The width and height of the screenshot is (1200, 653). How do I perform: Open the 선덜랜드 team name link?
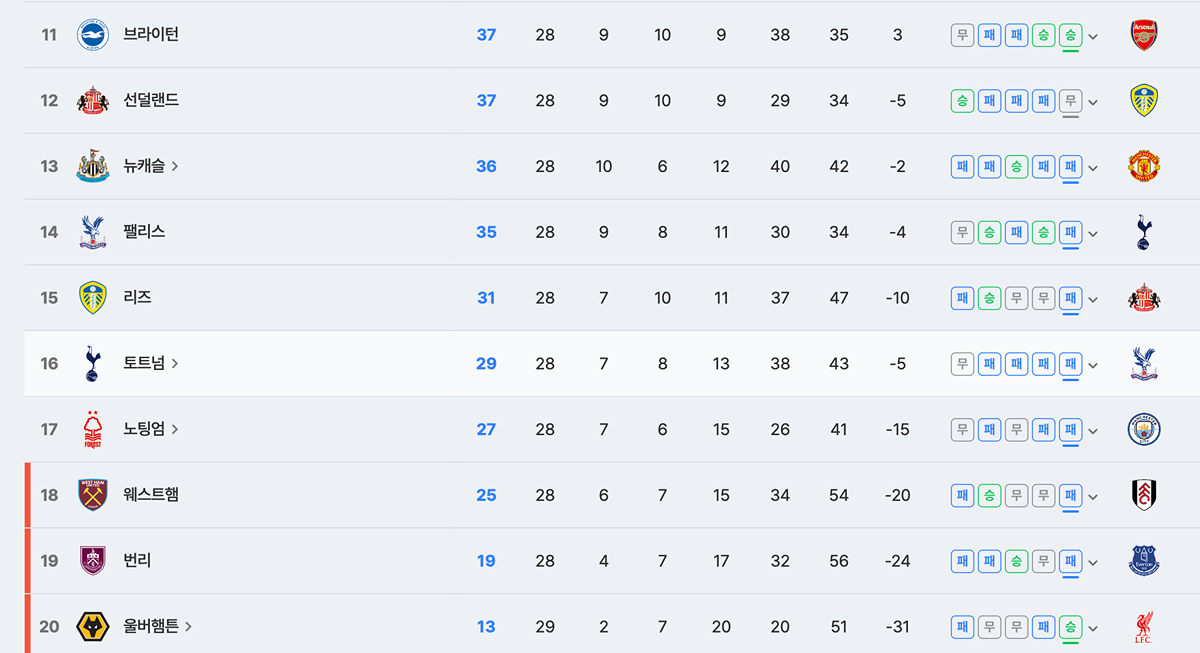coord(151,100)
